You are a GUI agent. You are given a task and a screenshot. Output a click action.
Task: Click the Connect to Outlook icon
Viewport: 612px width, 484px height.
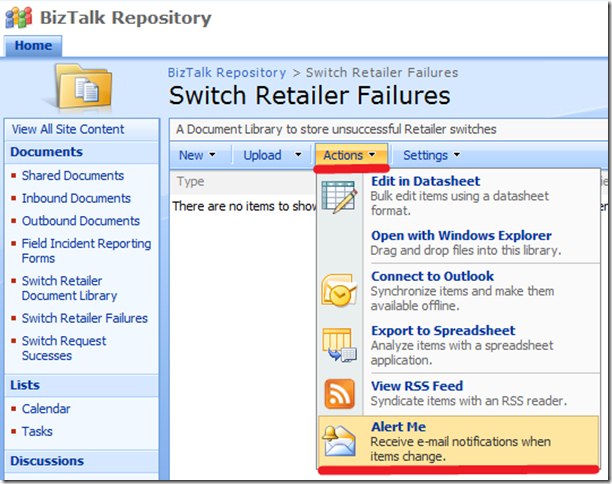tap(340, 291)
